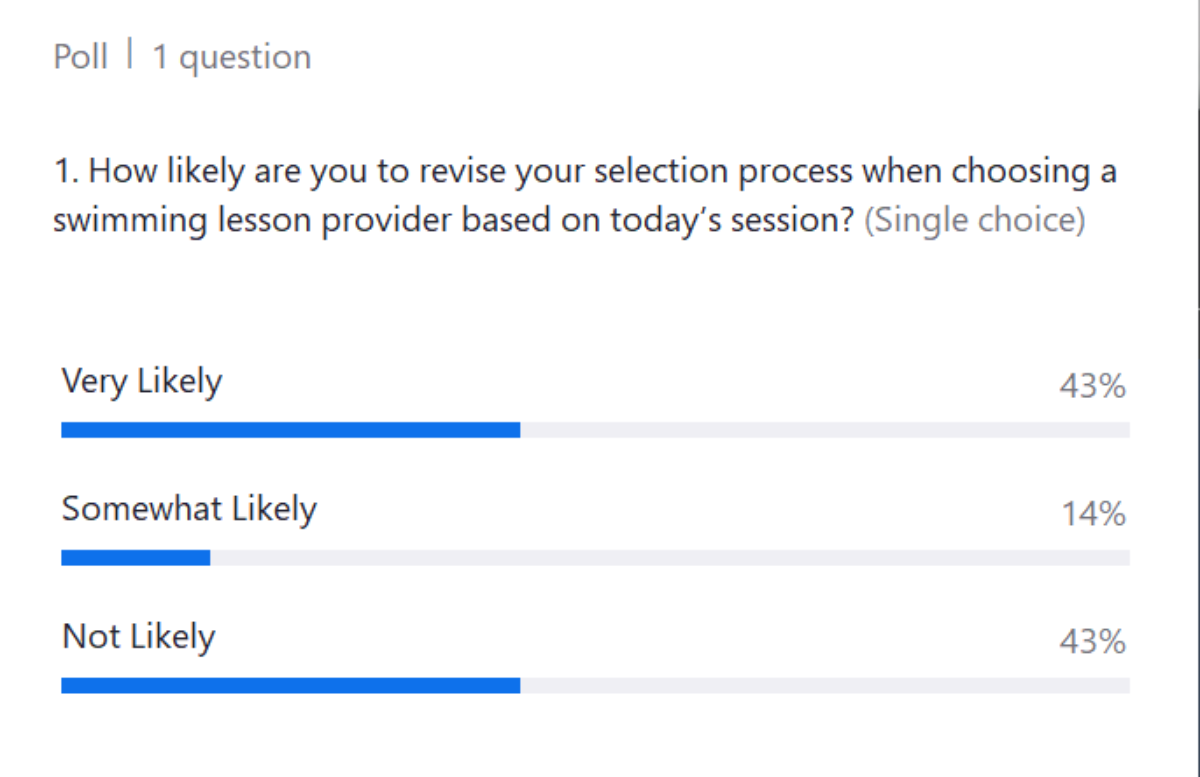Click the blue filled bar under Not Likely
The width and height of the screenshot is (1200, 777).
(x=291, y=685)
